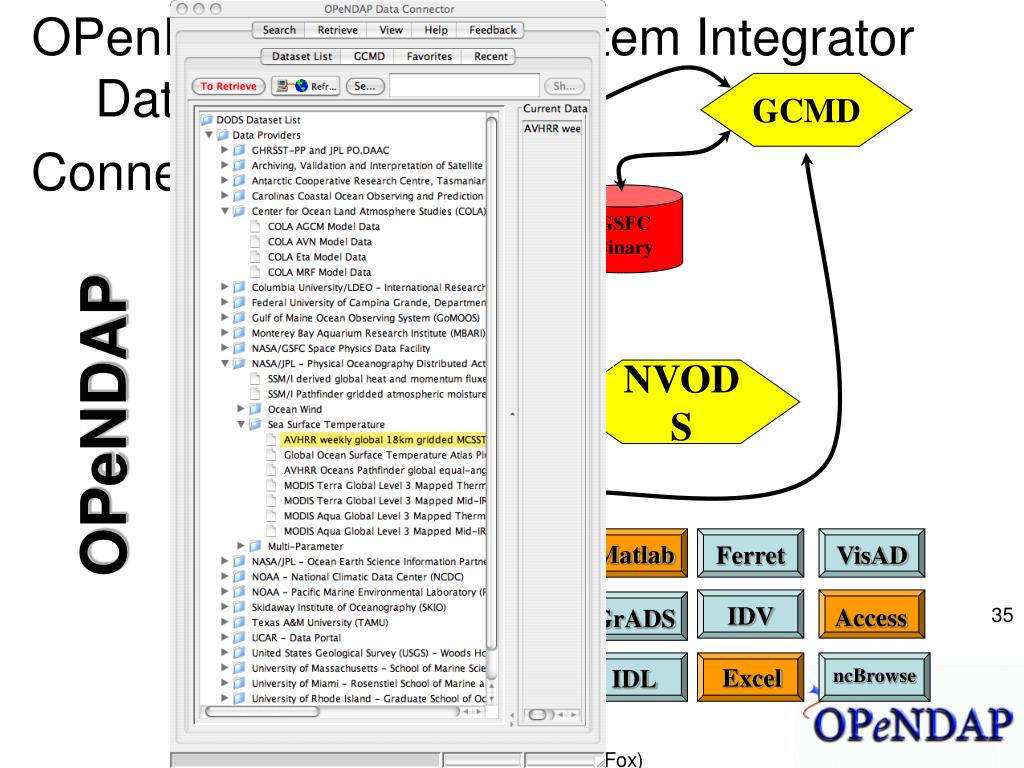Click the To Retrieve button
This screenshot has width=1024, height=768.
(228, 86)
